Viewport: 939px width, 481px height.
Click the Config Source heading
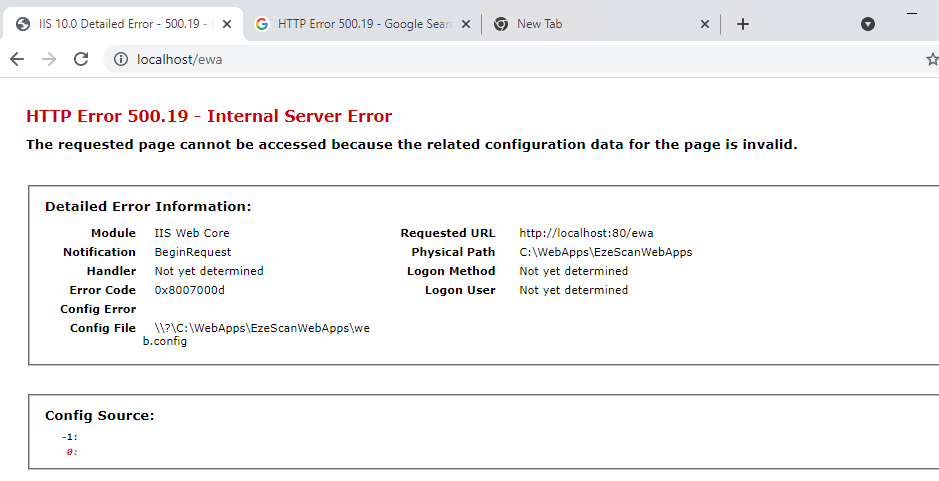coord(99,416)
